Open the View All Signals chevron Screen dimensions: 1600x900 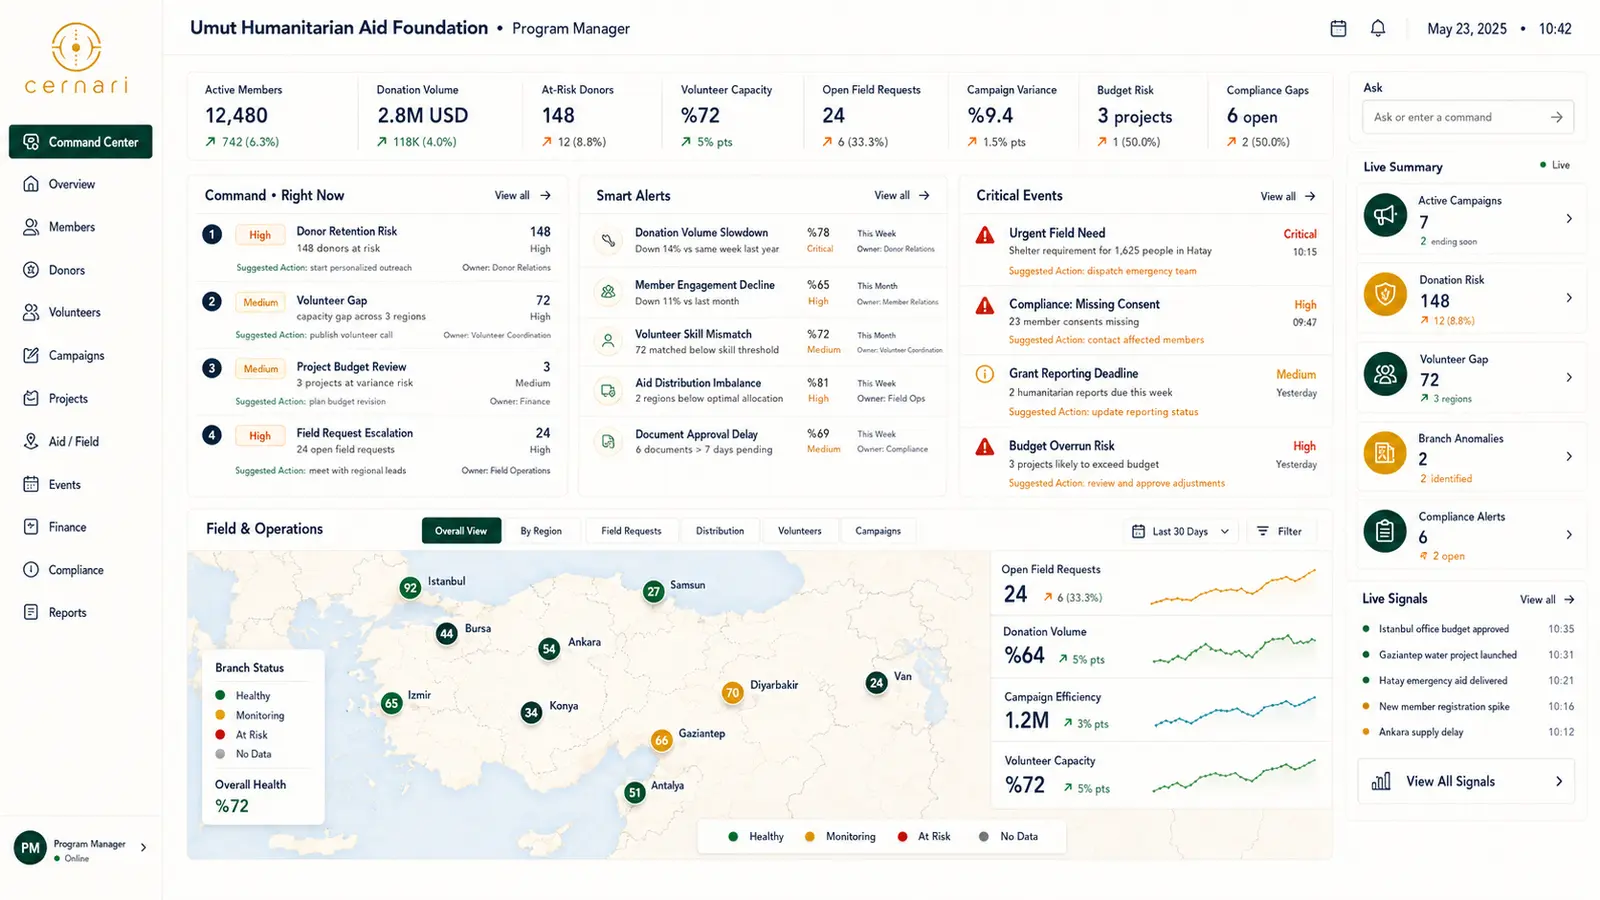pos(1559,781)
